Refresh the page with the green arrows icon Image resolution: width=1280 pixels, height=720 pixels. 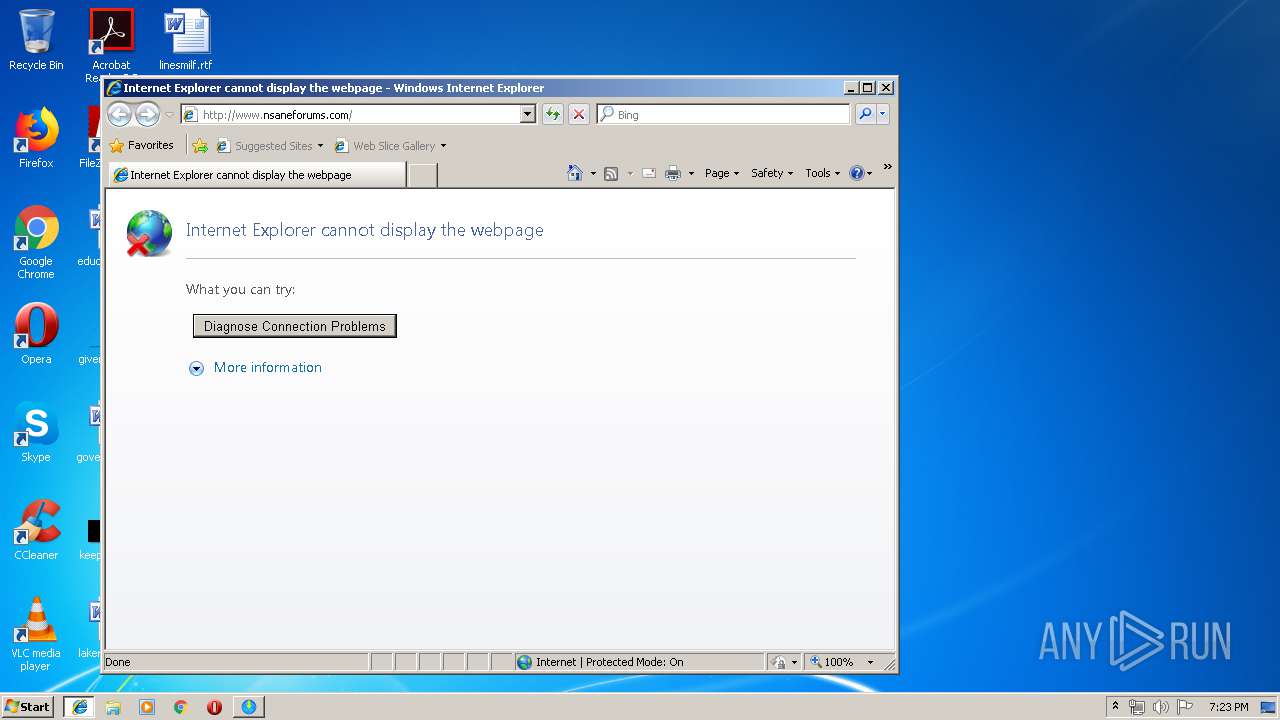(552, 115)
